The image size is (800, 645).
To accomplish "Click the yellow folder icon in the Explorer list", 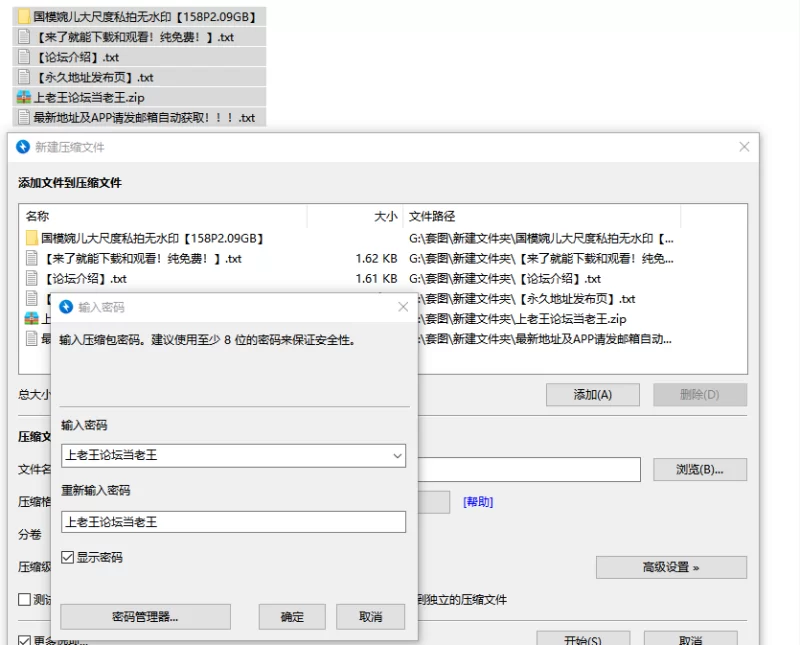I will 24,17.
